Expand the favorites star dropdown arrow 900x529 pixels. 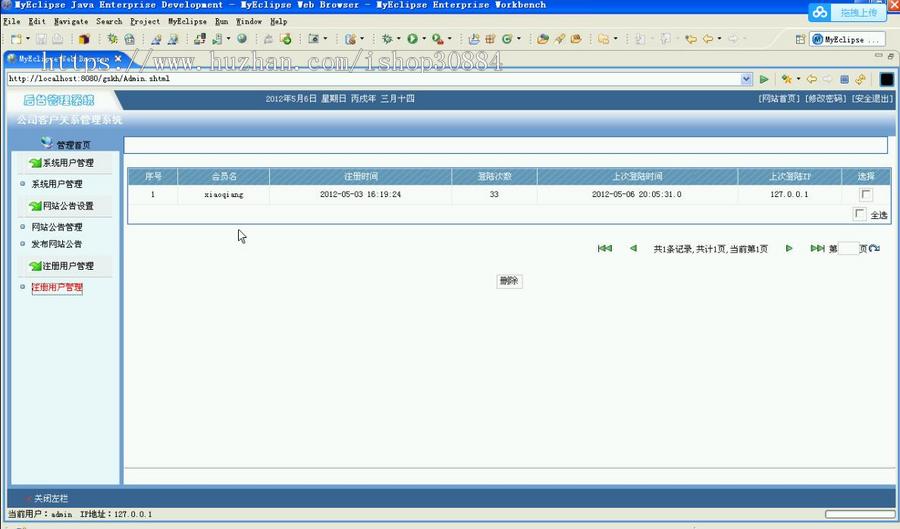798,79
